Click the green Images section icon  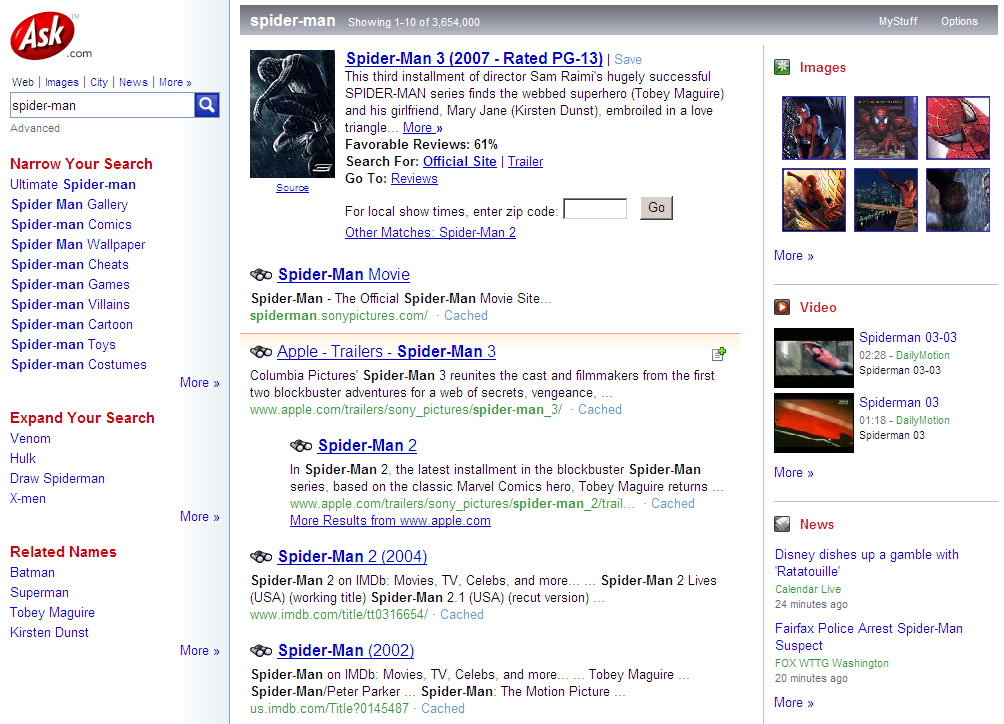pyautogui.click(x=782, y=67)
